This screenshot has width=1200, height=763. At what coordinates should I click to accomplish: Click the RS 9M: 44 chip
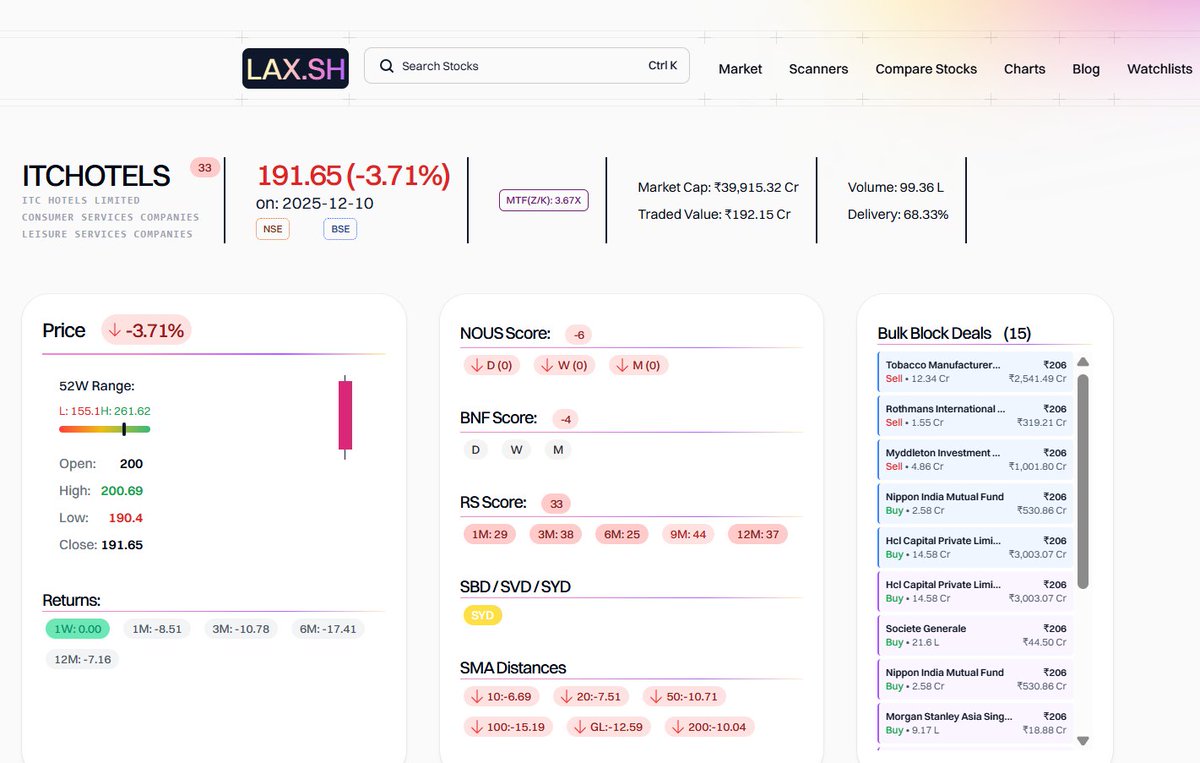[689, 534]
